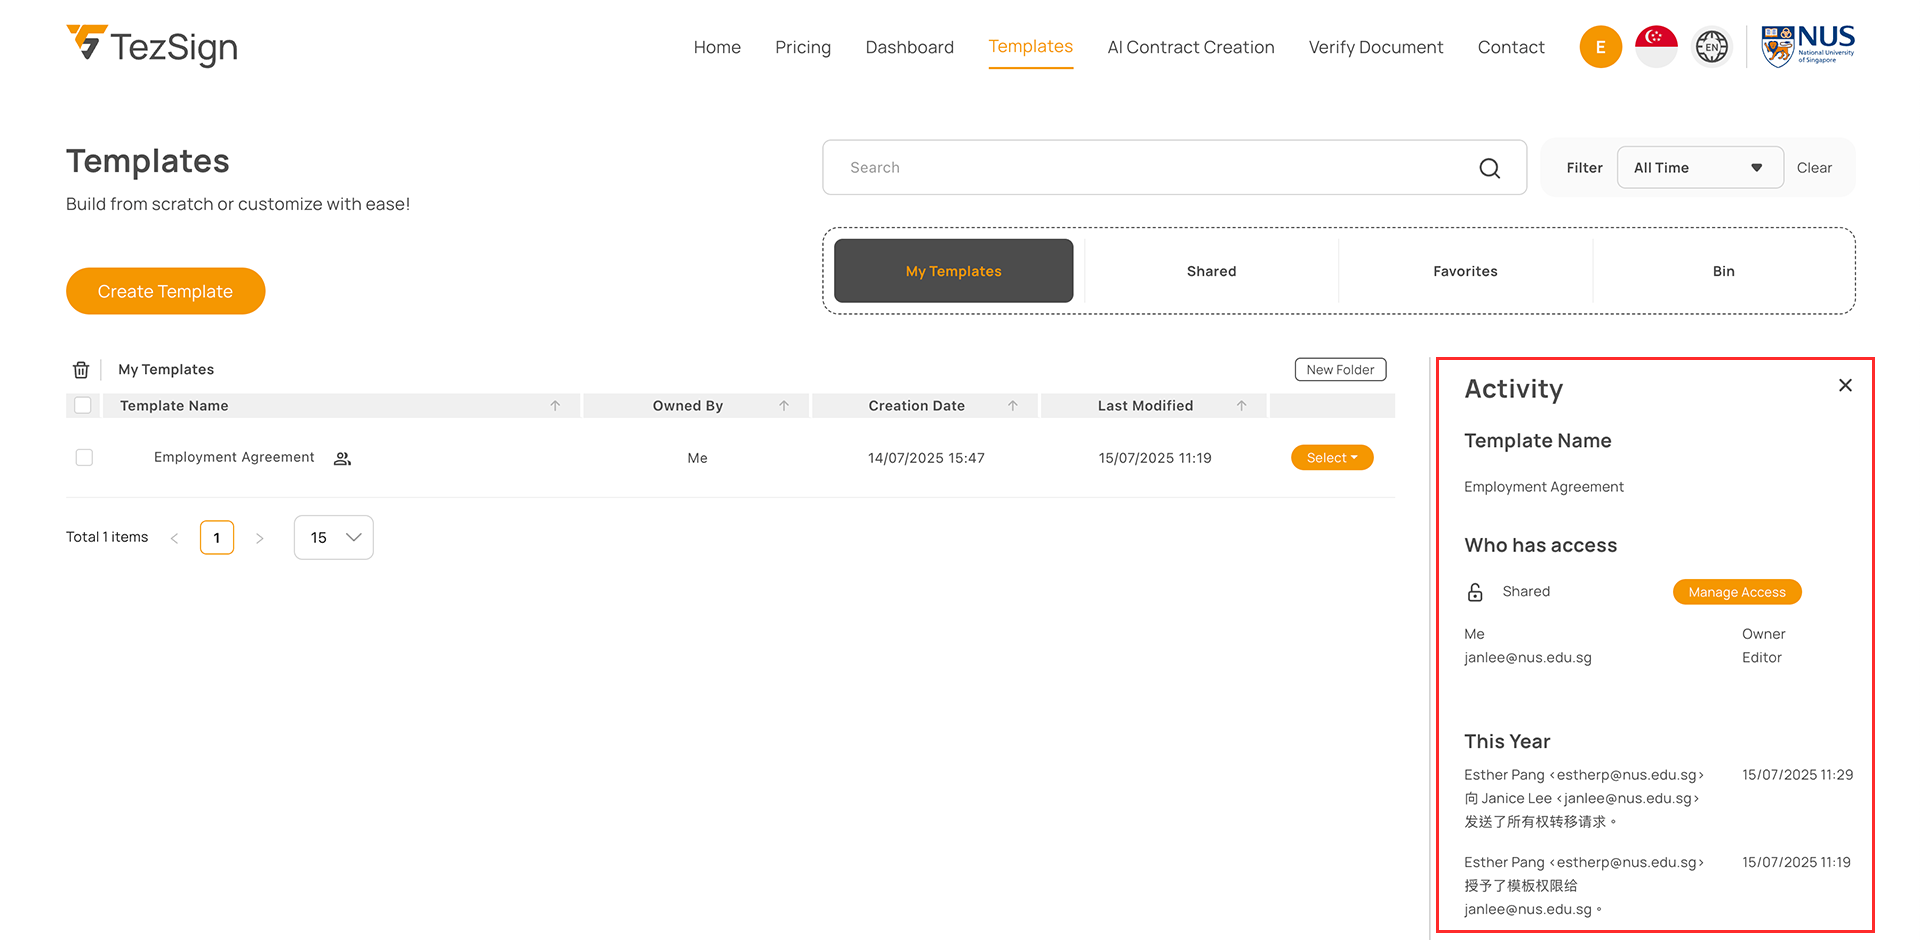Open the 15 items-per-page dropdown
Screen dimensions: 1920x940
coord(333,538)
